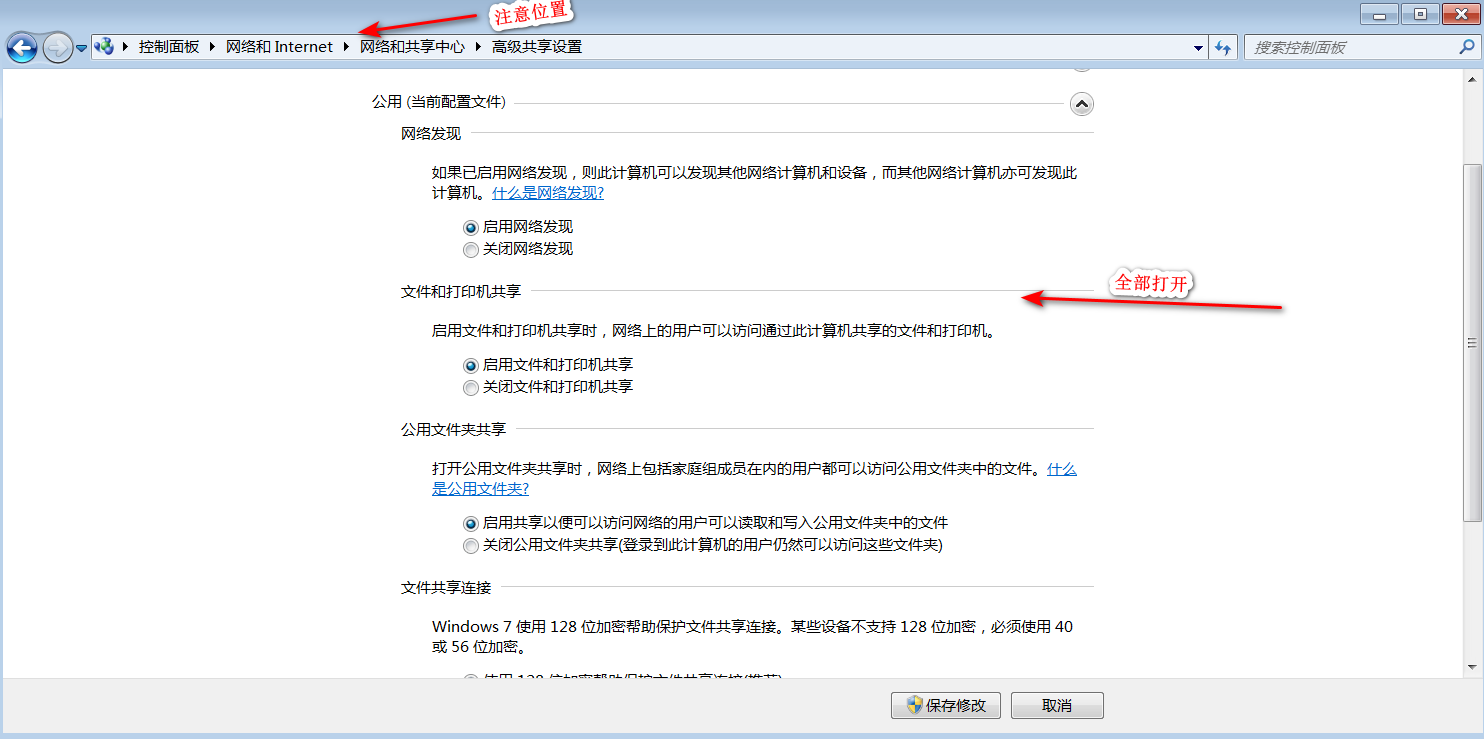Image resolution: width=1484 pixels, height=739 pixels.
Task: Select 启用文件和打印机共享 option
Action: [x=471, y=365]
